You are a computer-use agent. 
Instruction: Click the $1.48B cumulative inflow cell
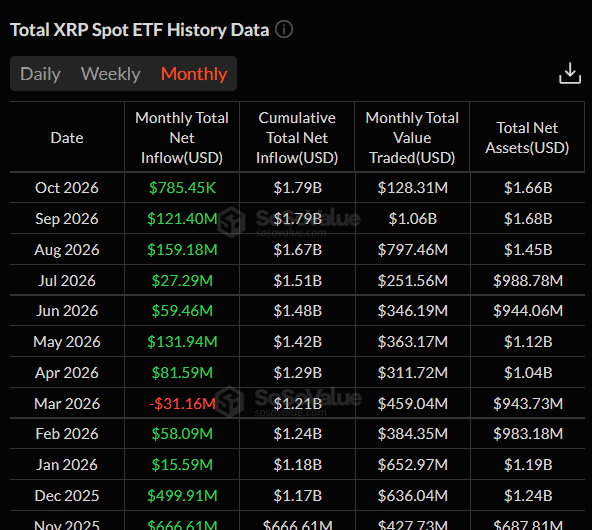pyautogui.click(x=298, y=311)
